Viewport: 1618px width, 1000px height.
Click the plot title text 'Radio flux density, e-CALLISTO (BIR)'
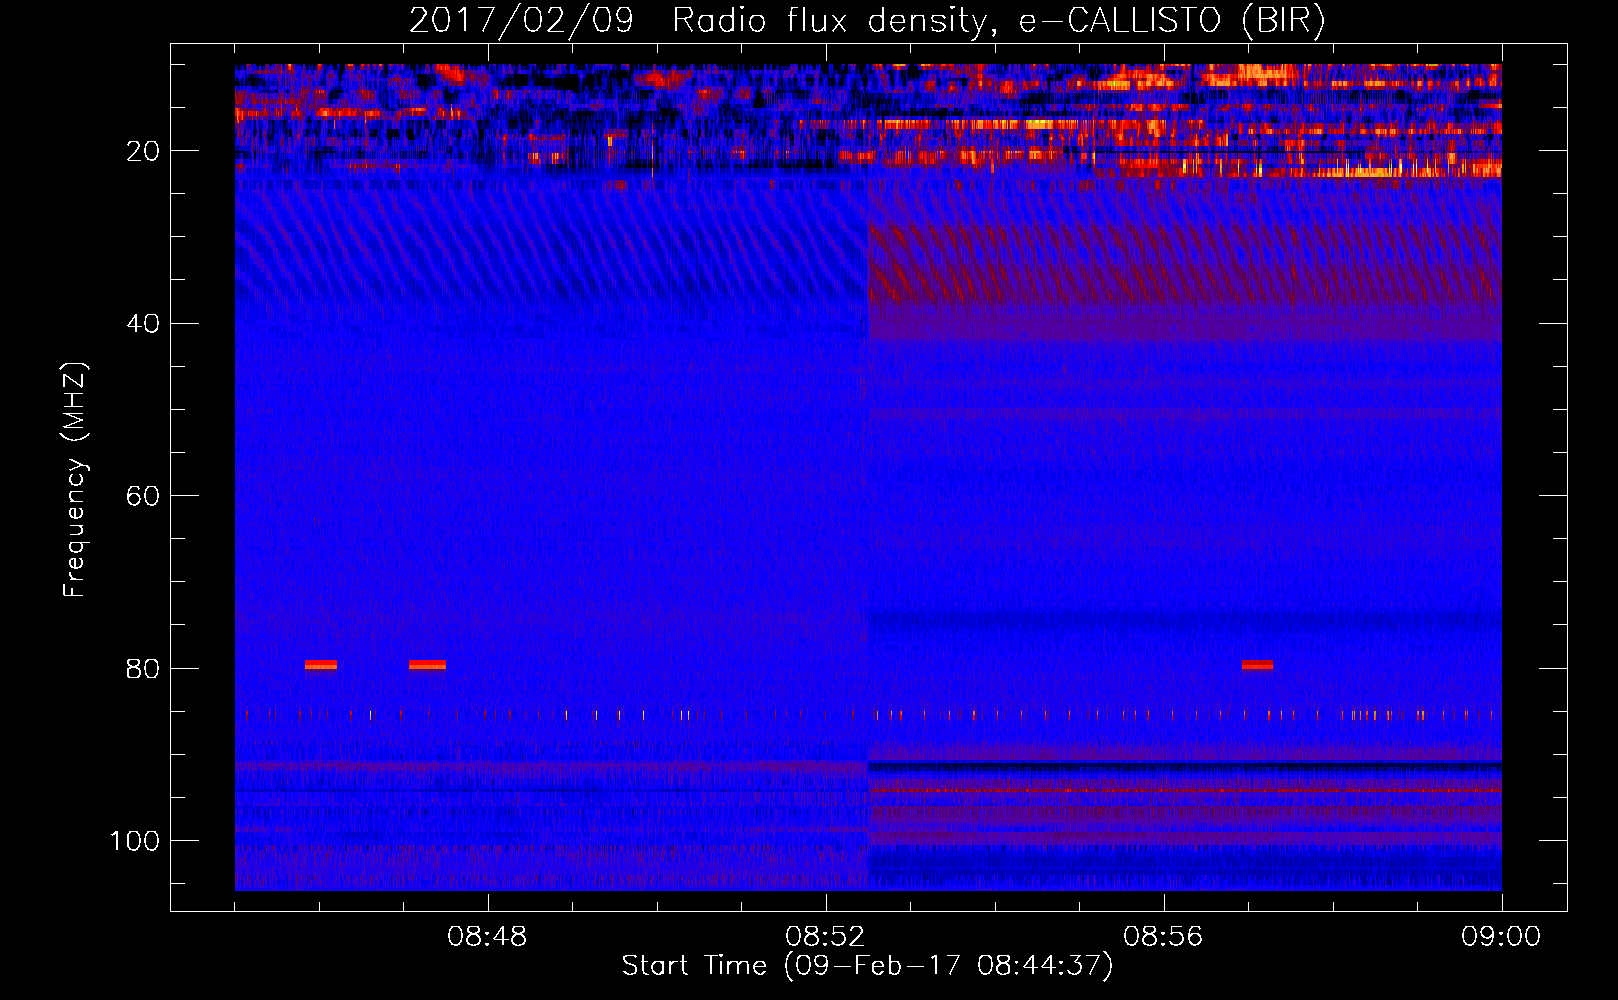(998, 21)
